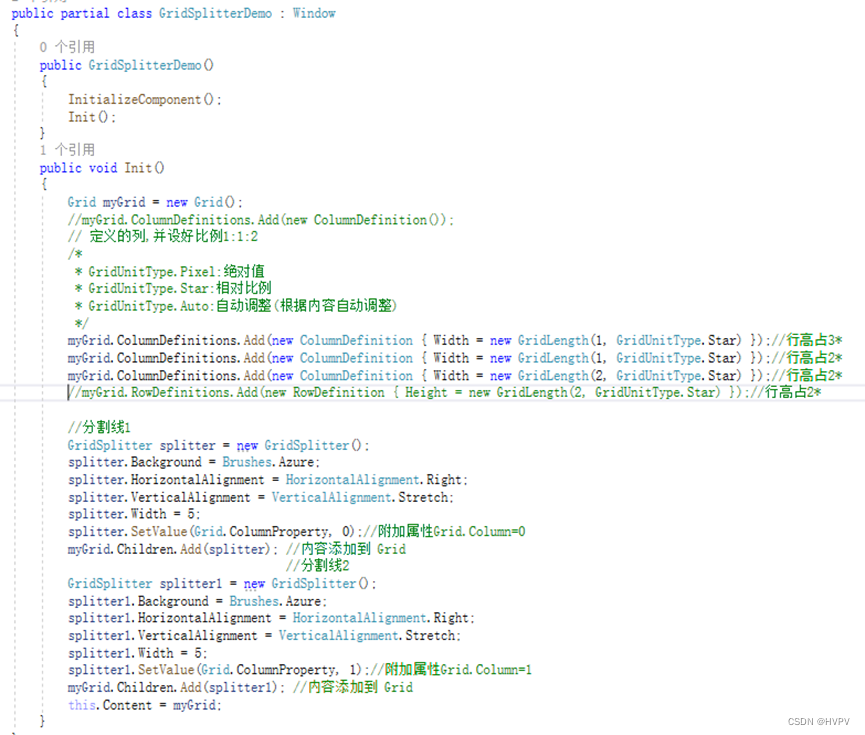Click the comment '定义的列,并设好比例1:1:2'
The image size is (865, 735).
pyautogui.click(x=174, y=237)
